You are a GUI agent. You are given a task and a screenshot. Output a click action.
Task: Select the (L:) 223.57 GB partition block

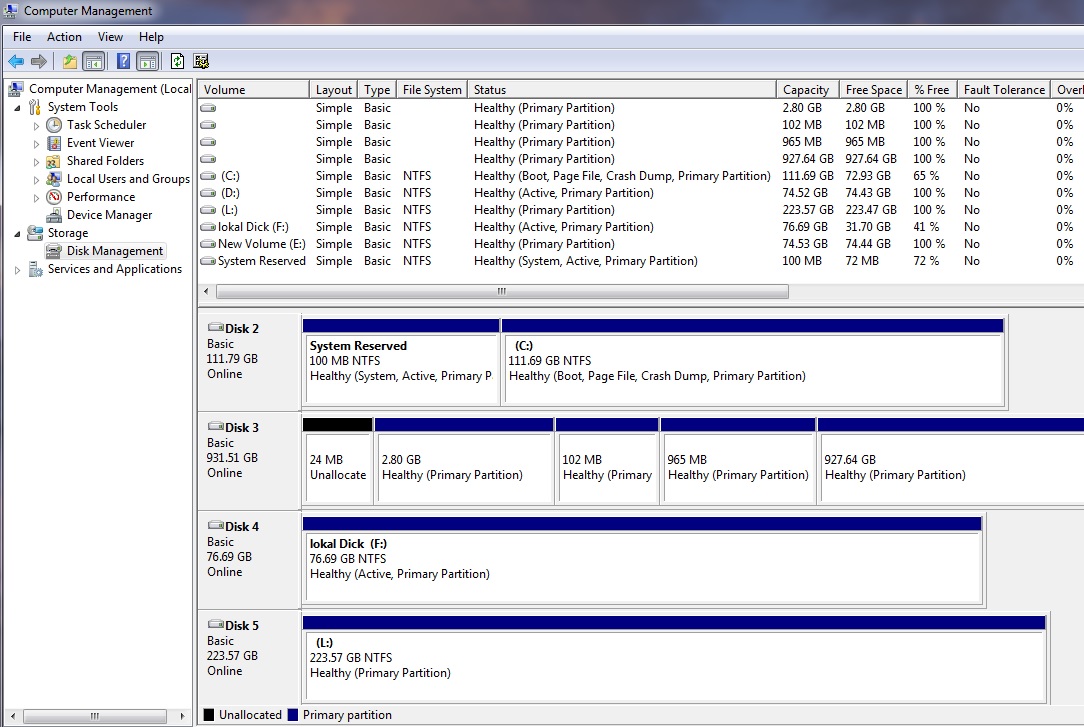[674, 659]
